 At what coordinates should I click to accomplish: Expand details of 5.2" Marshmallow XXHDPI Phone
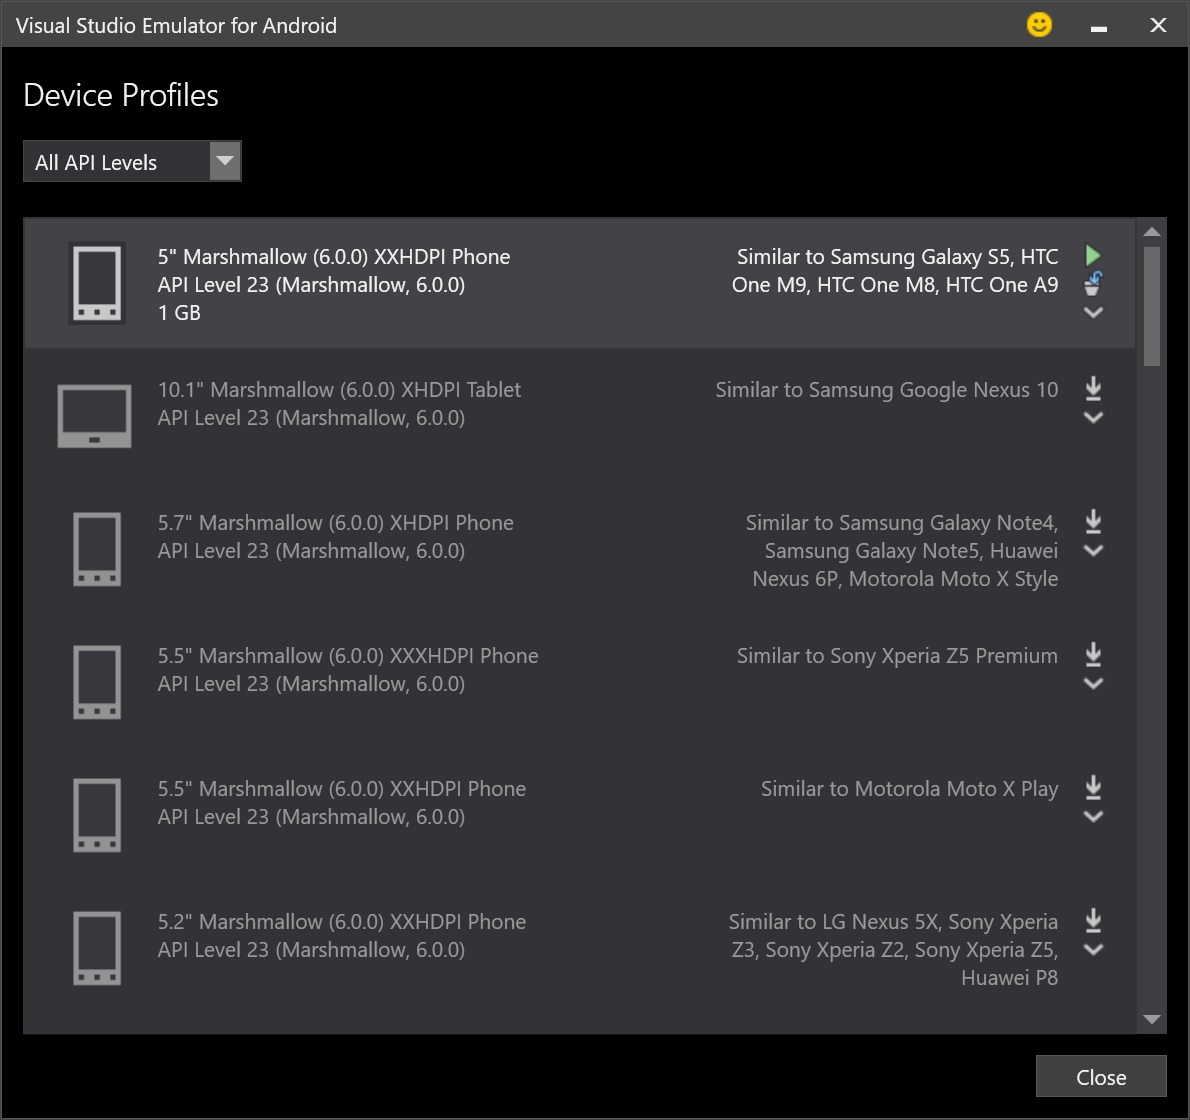coord(1093,949)
